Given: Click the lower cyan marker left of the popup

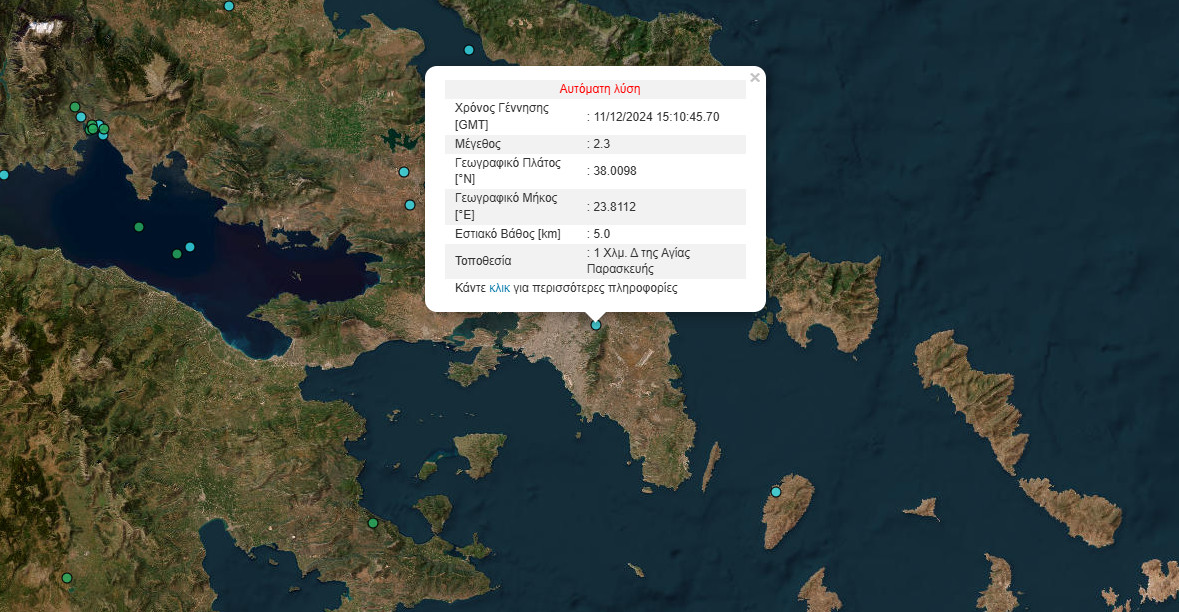Looking at the screenshot, I should (410, 205).
